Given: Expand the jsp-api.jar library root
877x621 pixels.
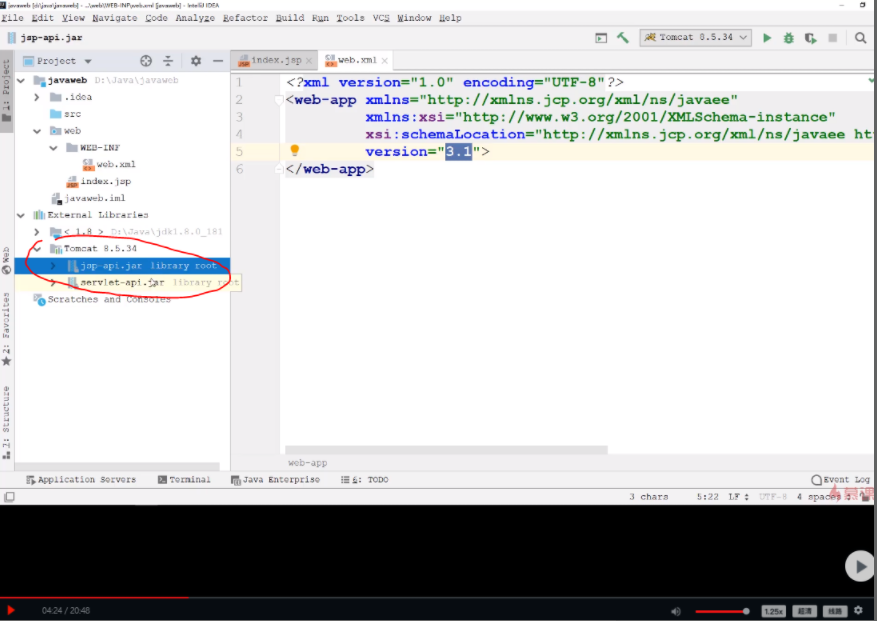Looking at the screenshot, I should (x=54, y=266).
